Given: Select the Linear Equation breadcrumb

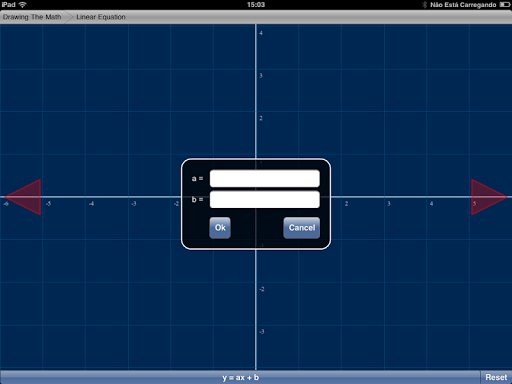Looking at the screenshot, I should 101,17.
